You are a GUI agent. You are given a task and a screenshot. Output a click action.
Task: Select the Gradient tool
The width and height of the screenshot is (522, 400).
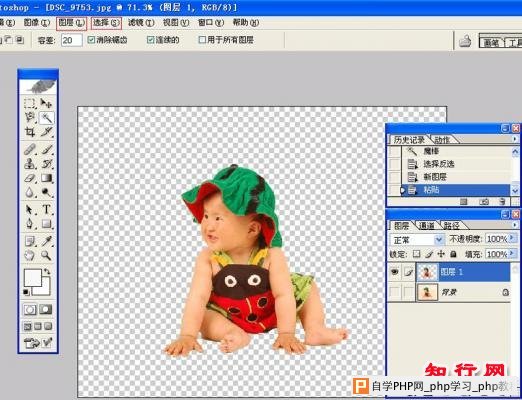point(46,178)
